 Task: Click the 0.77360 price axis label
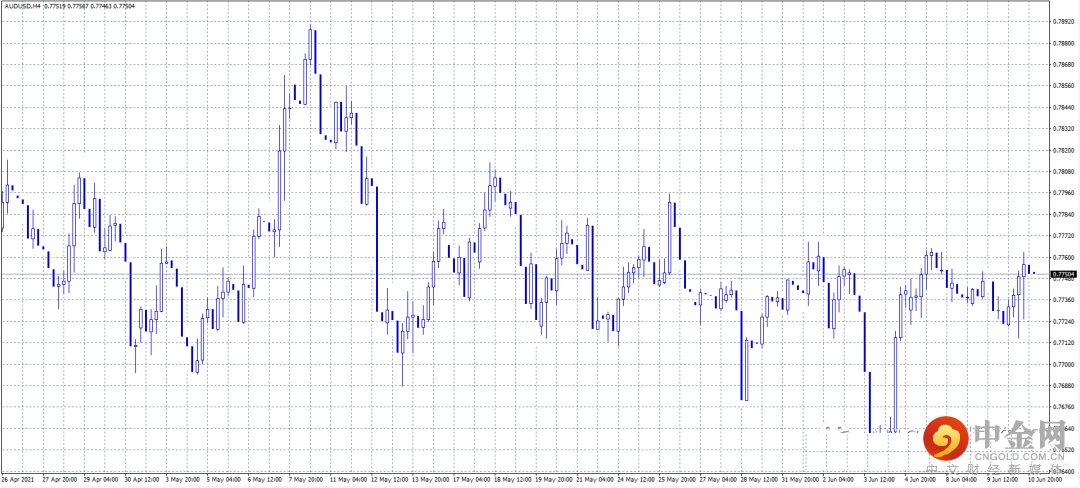1063,300
